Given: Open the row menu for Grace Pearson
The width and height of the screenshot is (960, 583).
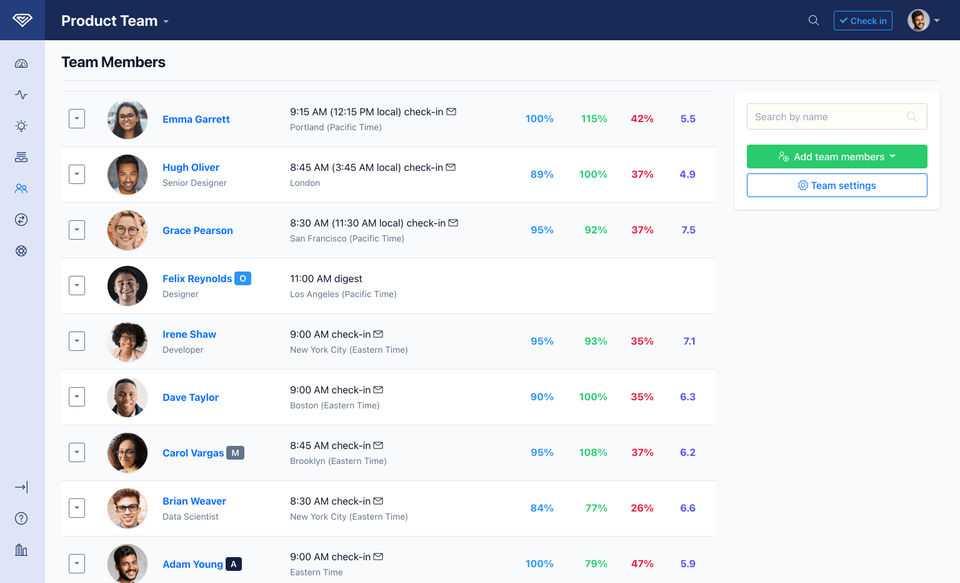Looking at the screenshot, I should (77, 230).
